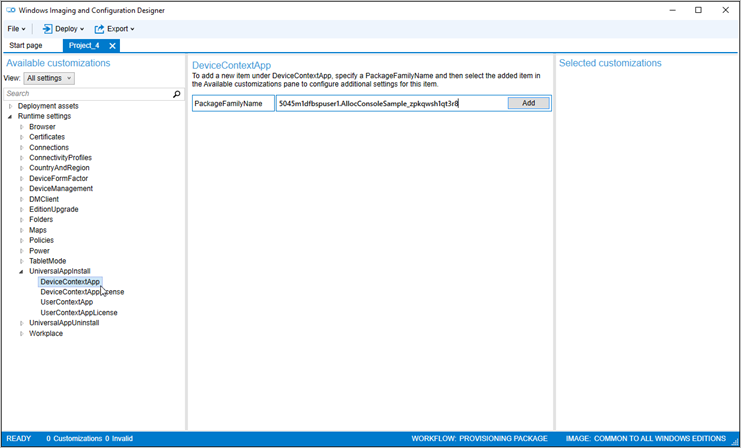Close the Project_4 tab with X icon
Image resolution: width=741 pixels, height=448 pixels.
(x=113, y=46)
